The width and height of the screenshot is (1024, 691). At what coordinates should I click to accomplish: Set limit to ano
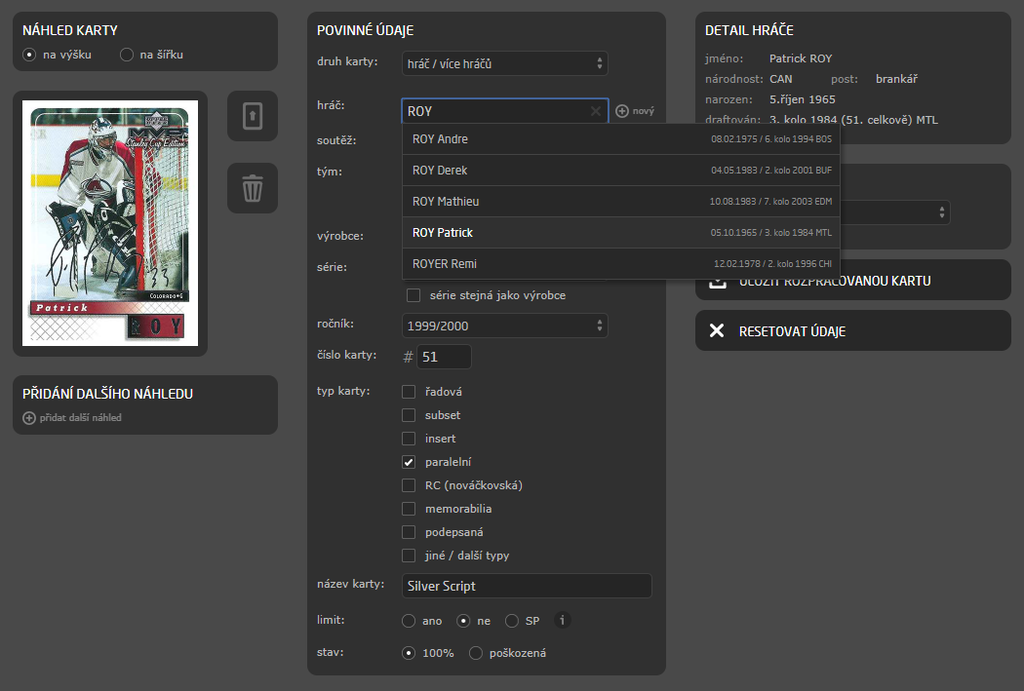coord(409,620)
